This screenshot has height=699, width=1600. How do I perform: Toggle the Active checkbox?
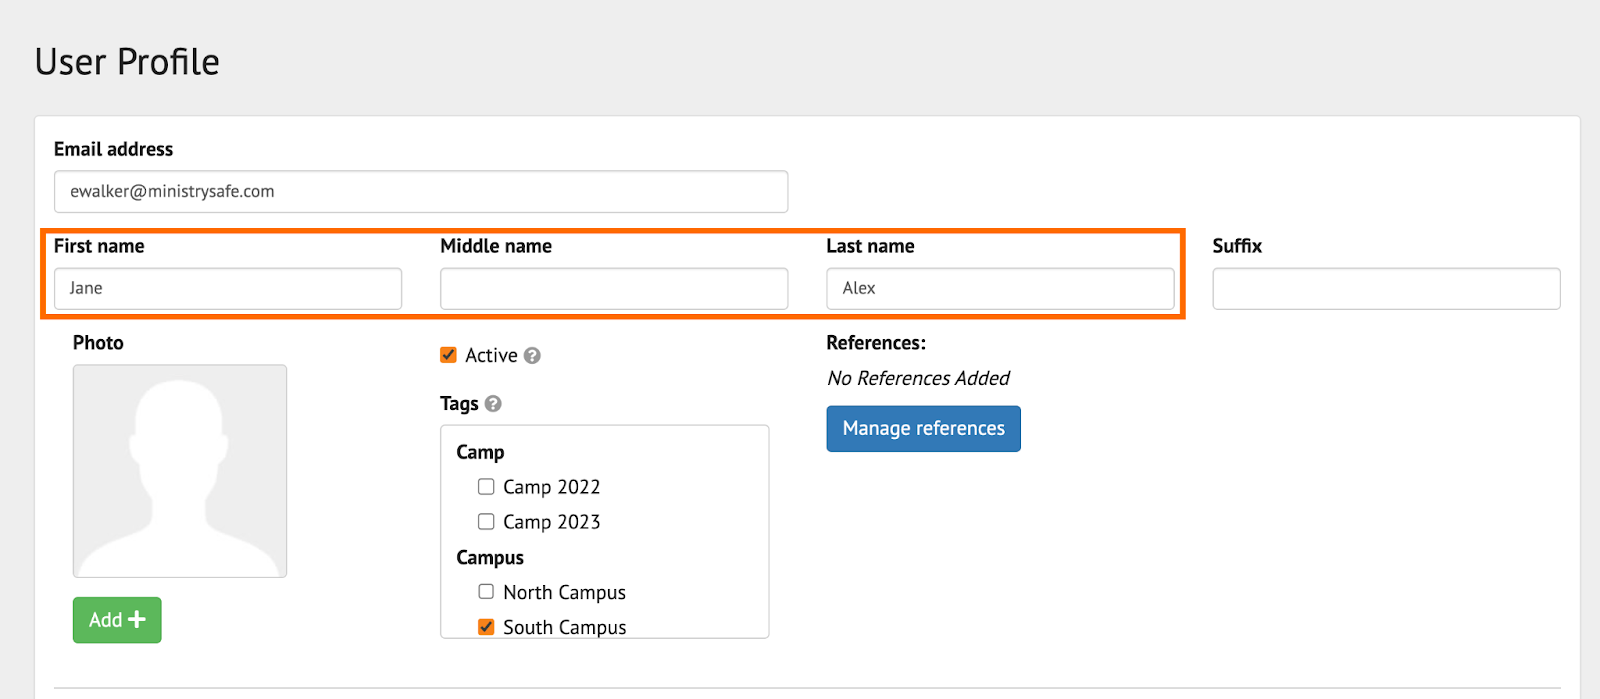pos(449,355)
